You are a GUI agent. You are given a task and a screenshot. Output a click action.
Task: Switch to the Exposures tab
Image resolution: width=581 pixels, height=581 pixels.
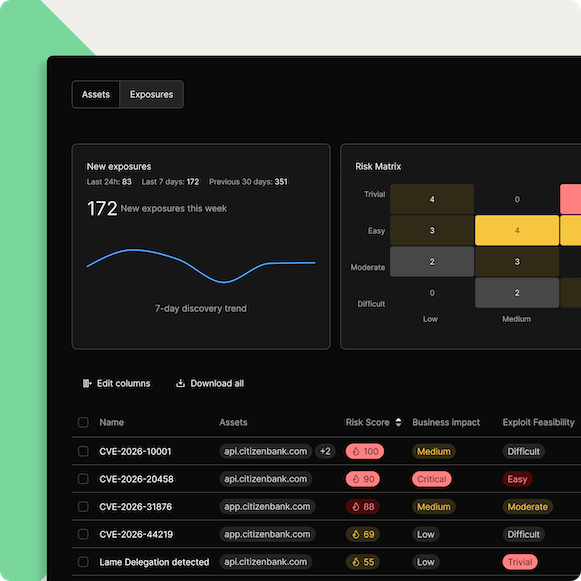(x=151, y=94)
